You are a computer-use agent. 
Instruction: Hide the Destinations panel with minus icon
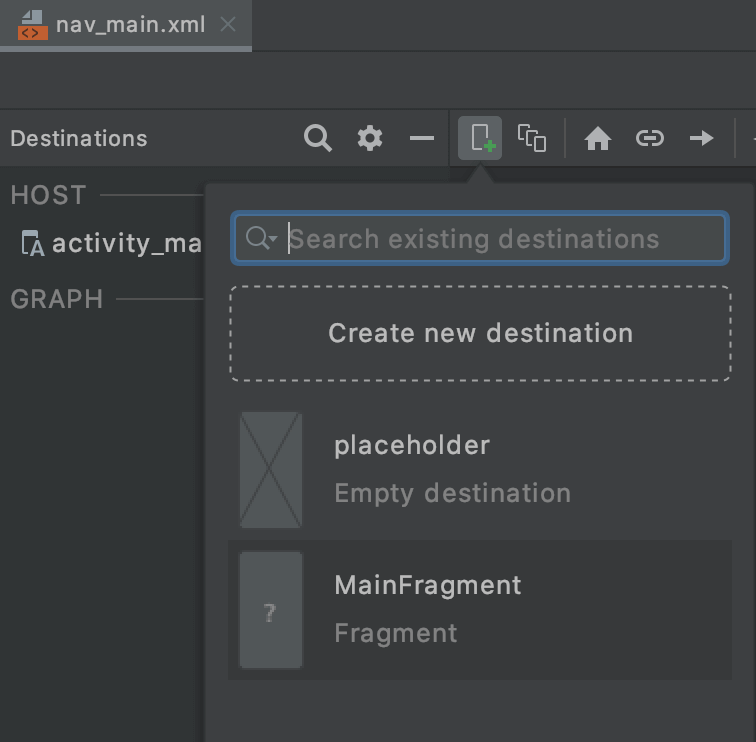422,138
